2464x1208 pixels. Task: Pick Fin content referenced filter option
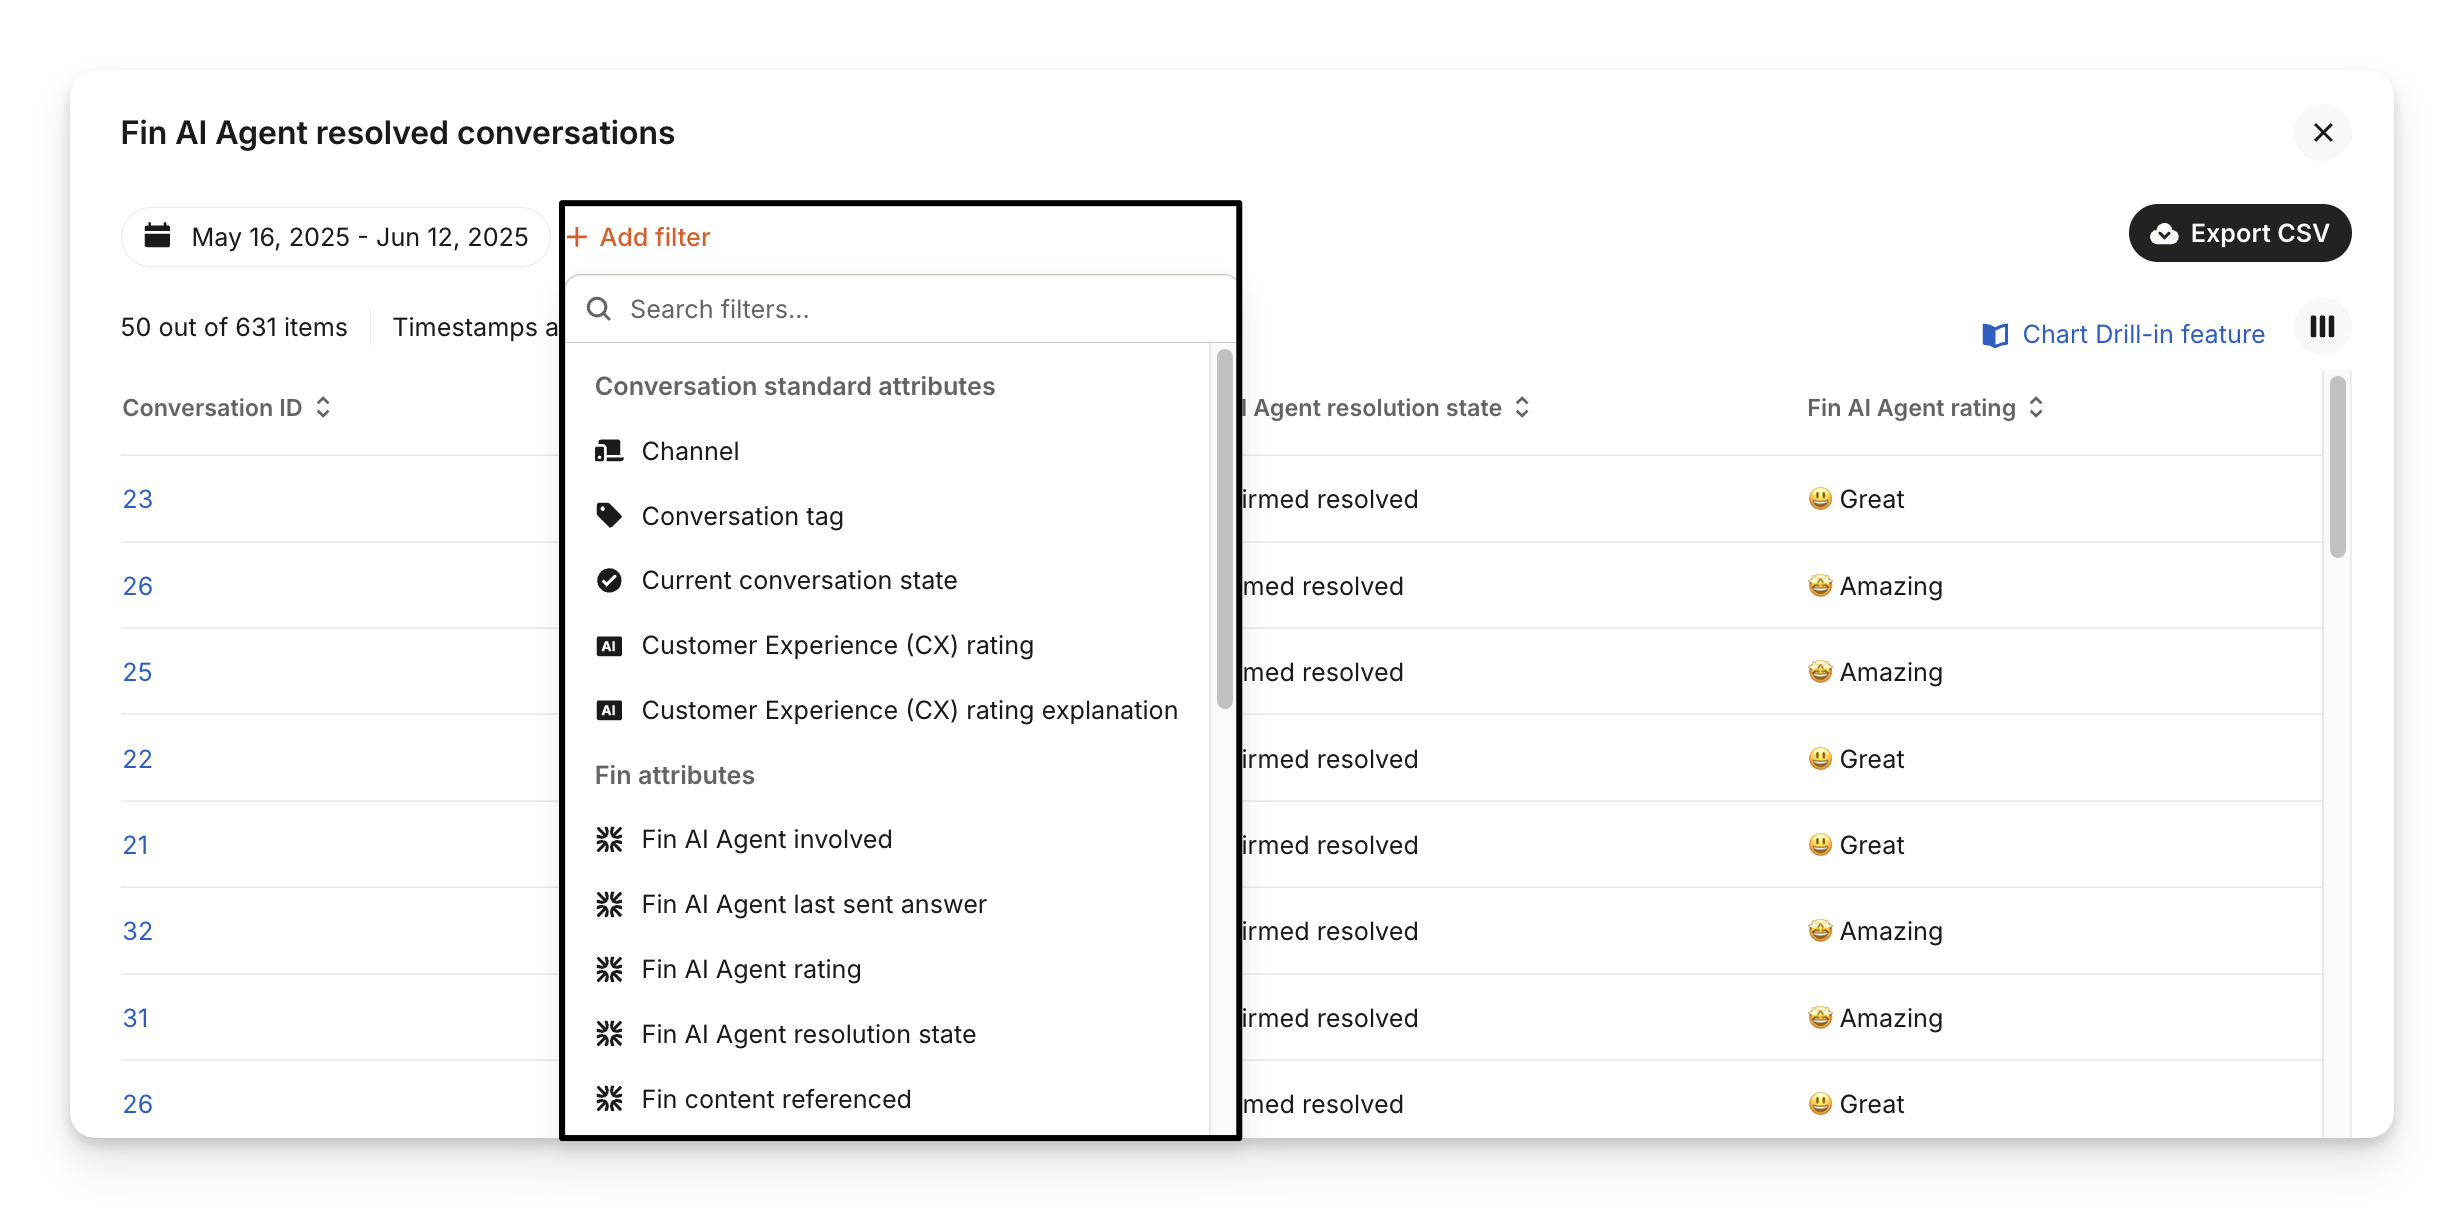coord(776,1099)
